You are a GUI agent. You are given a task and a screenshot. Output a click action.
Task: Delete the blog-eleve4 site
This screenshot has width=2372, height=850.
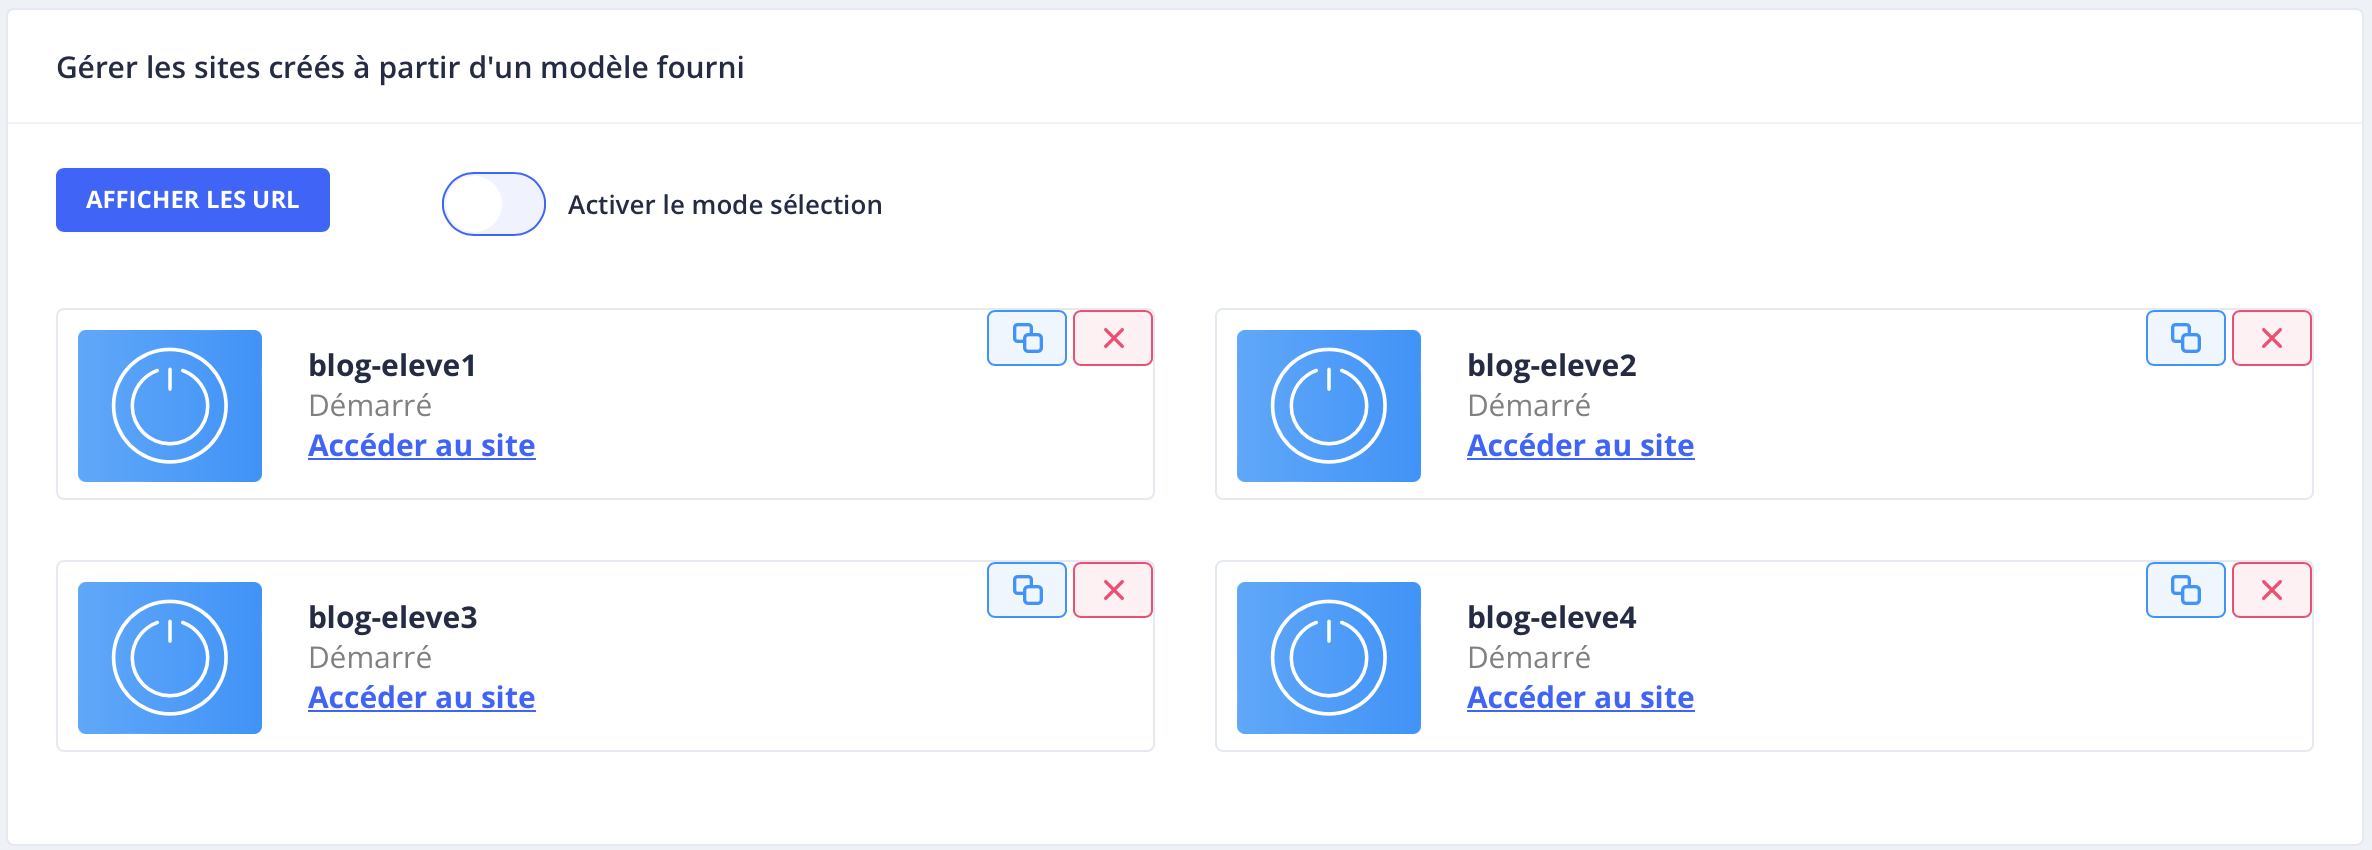click(2271, 590)
